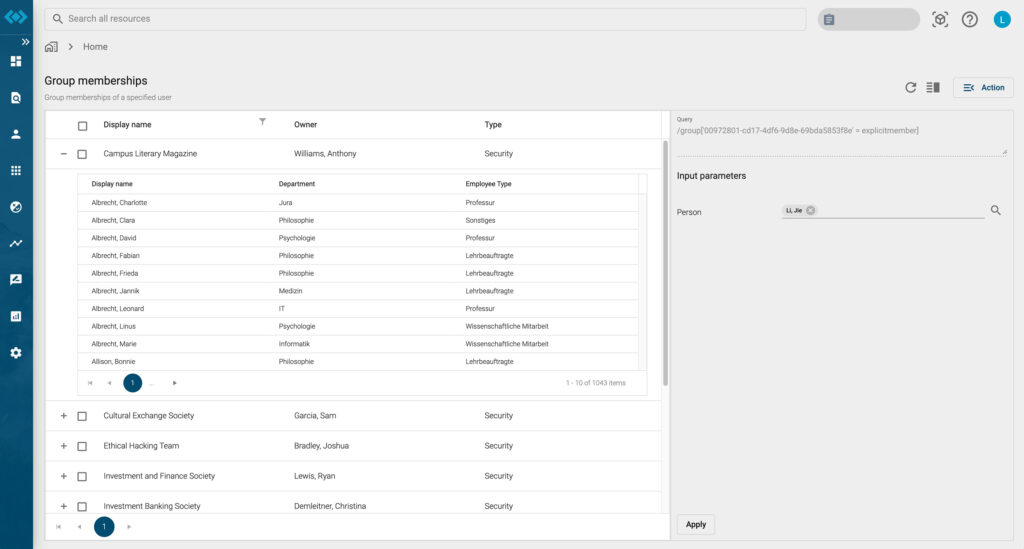This screenshot has width=1024, height=549.
Task: Click the Display name column filter icon
Action: [x=262, y=121]
